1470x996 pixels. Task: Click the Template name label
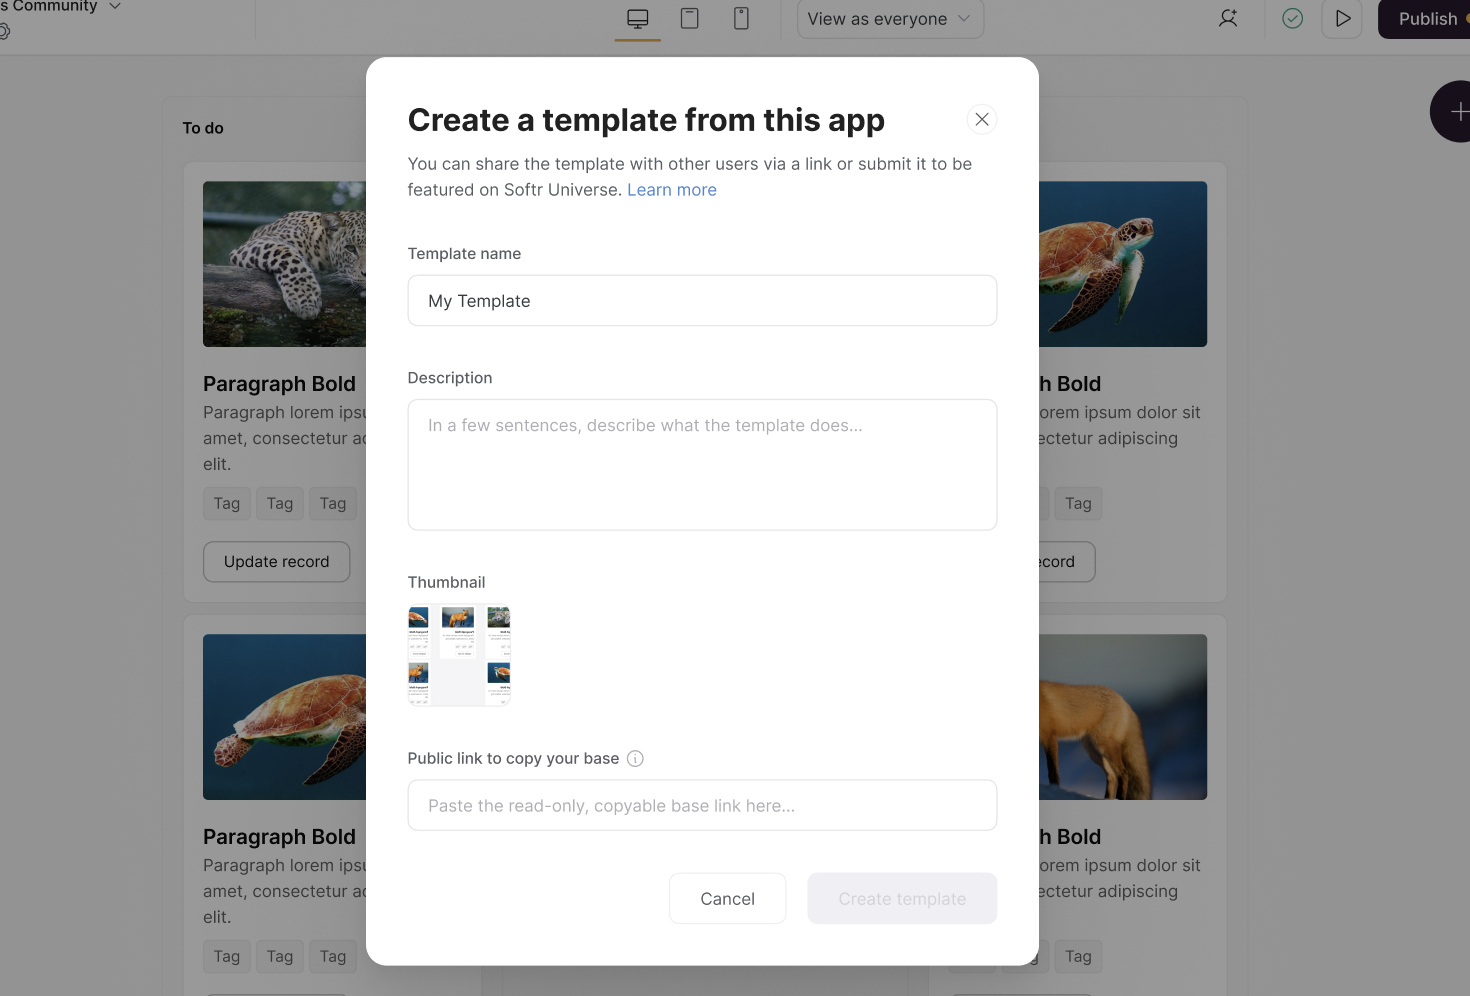tap(464, 254)
